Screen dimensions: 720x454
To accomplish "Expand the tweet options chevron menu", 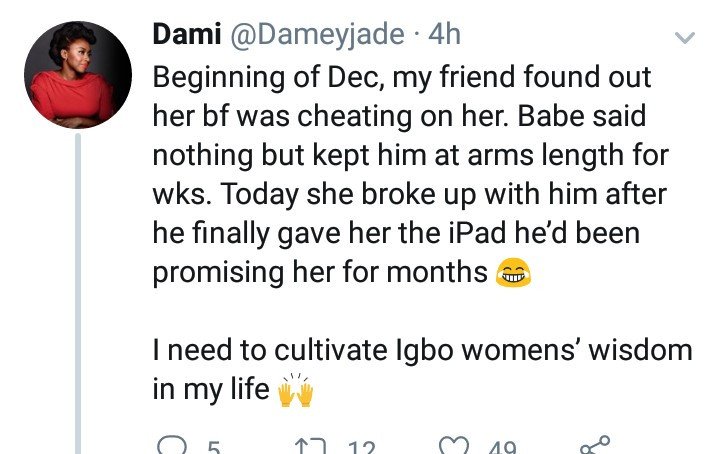I will [x=685, y=38].
